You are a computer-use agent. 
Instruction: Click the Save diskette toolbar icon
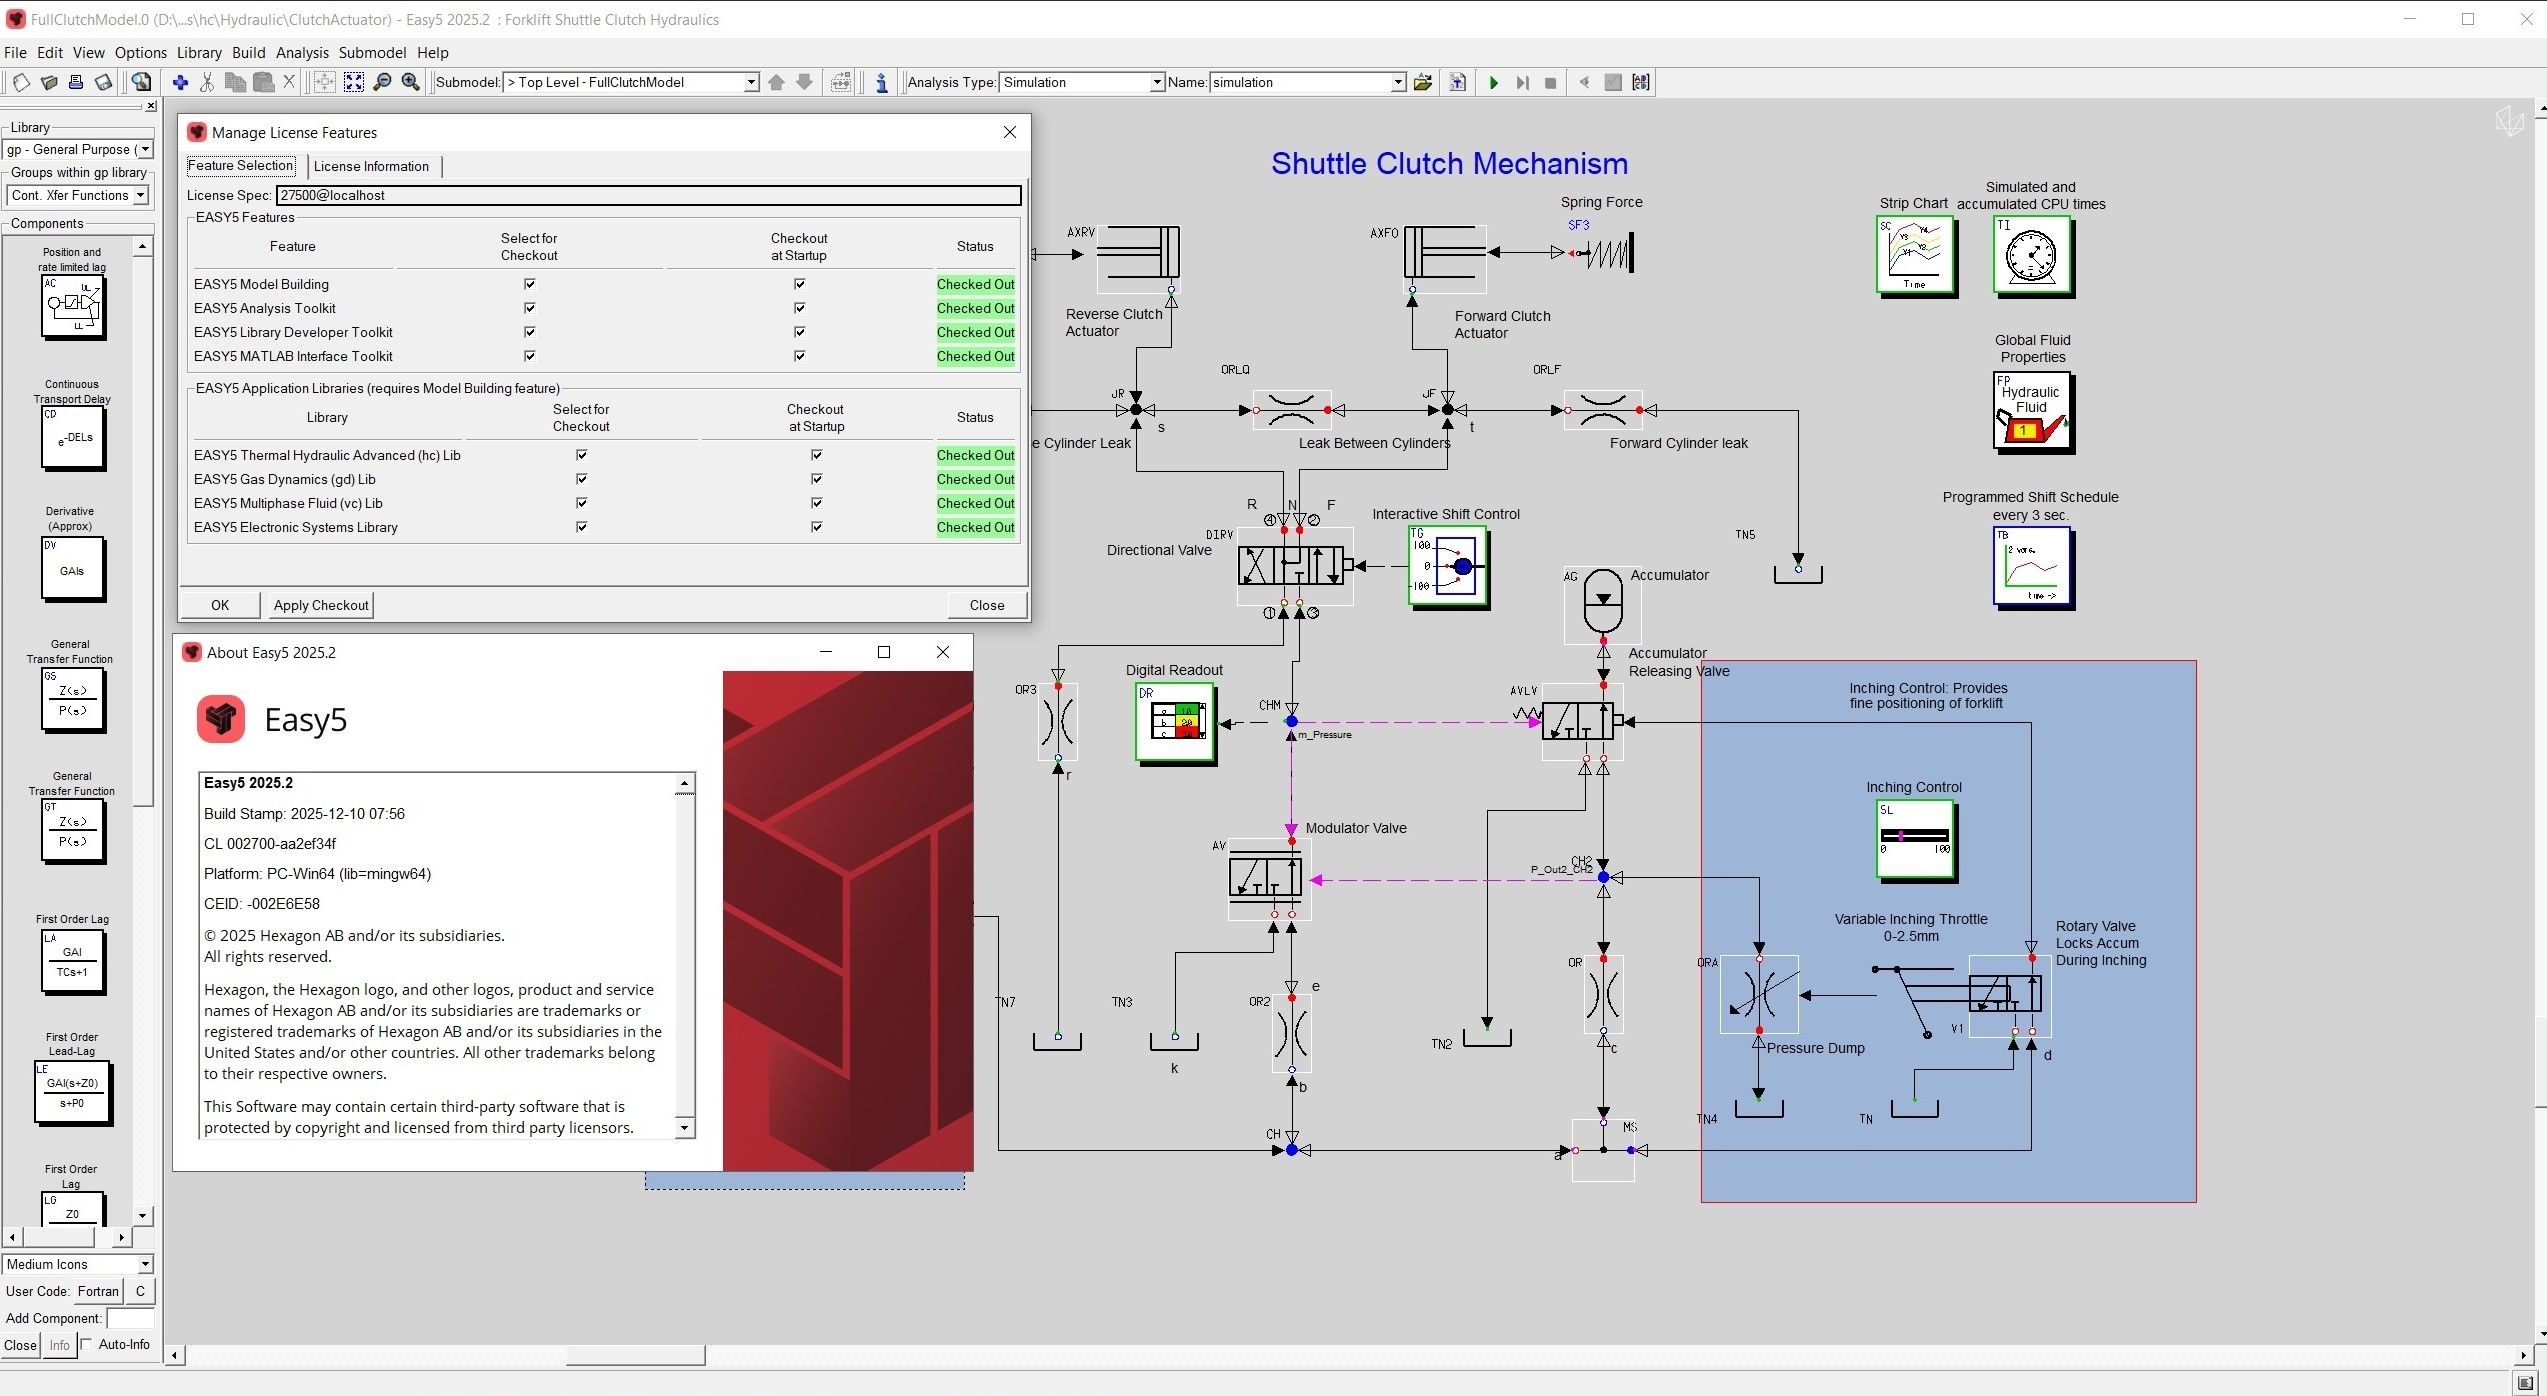104,82
